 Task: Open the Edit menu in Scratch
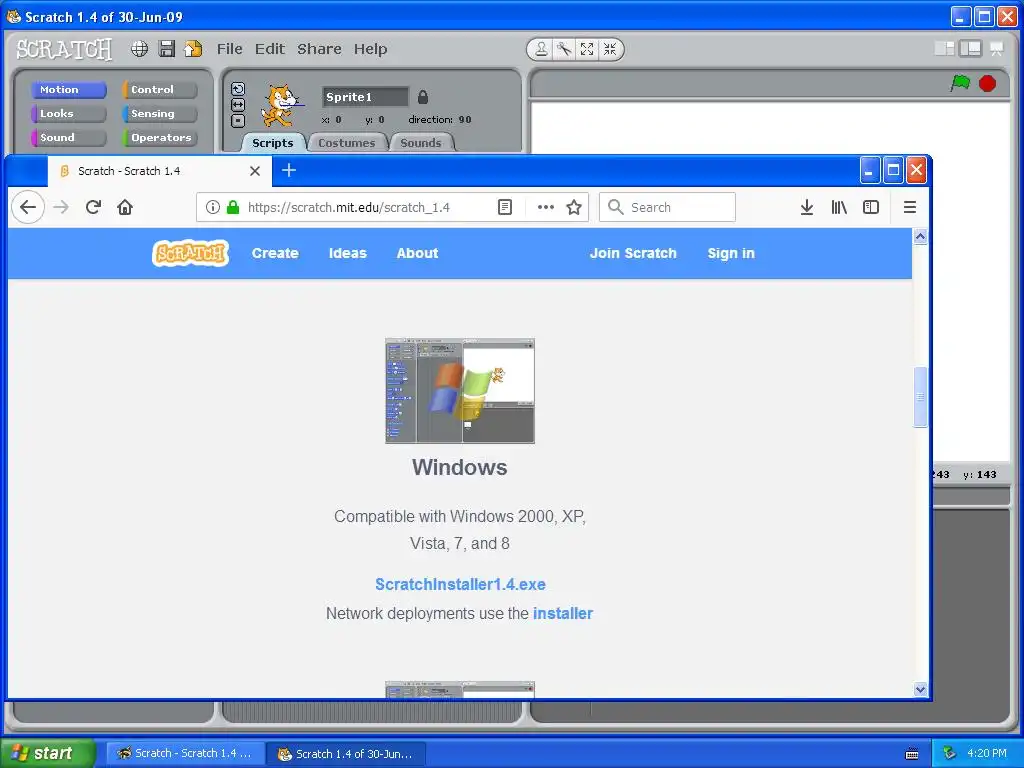pyautogui.click(x=270, y=49)
